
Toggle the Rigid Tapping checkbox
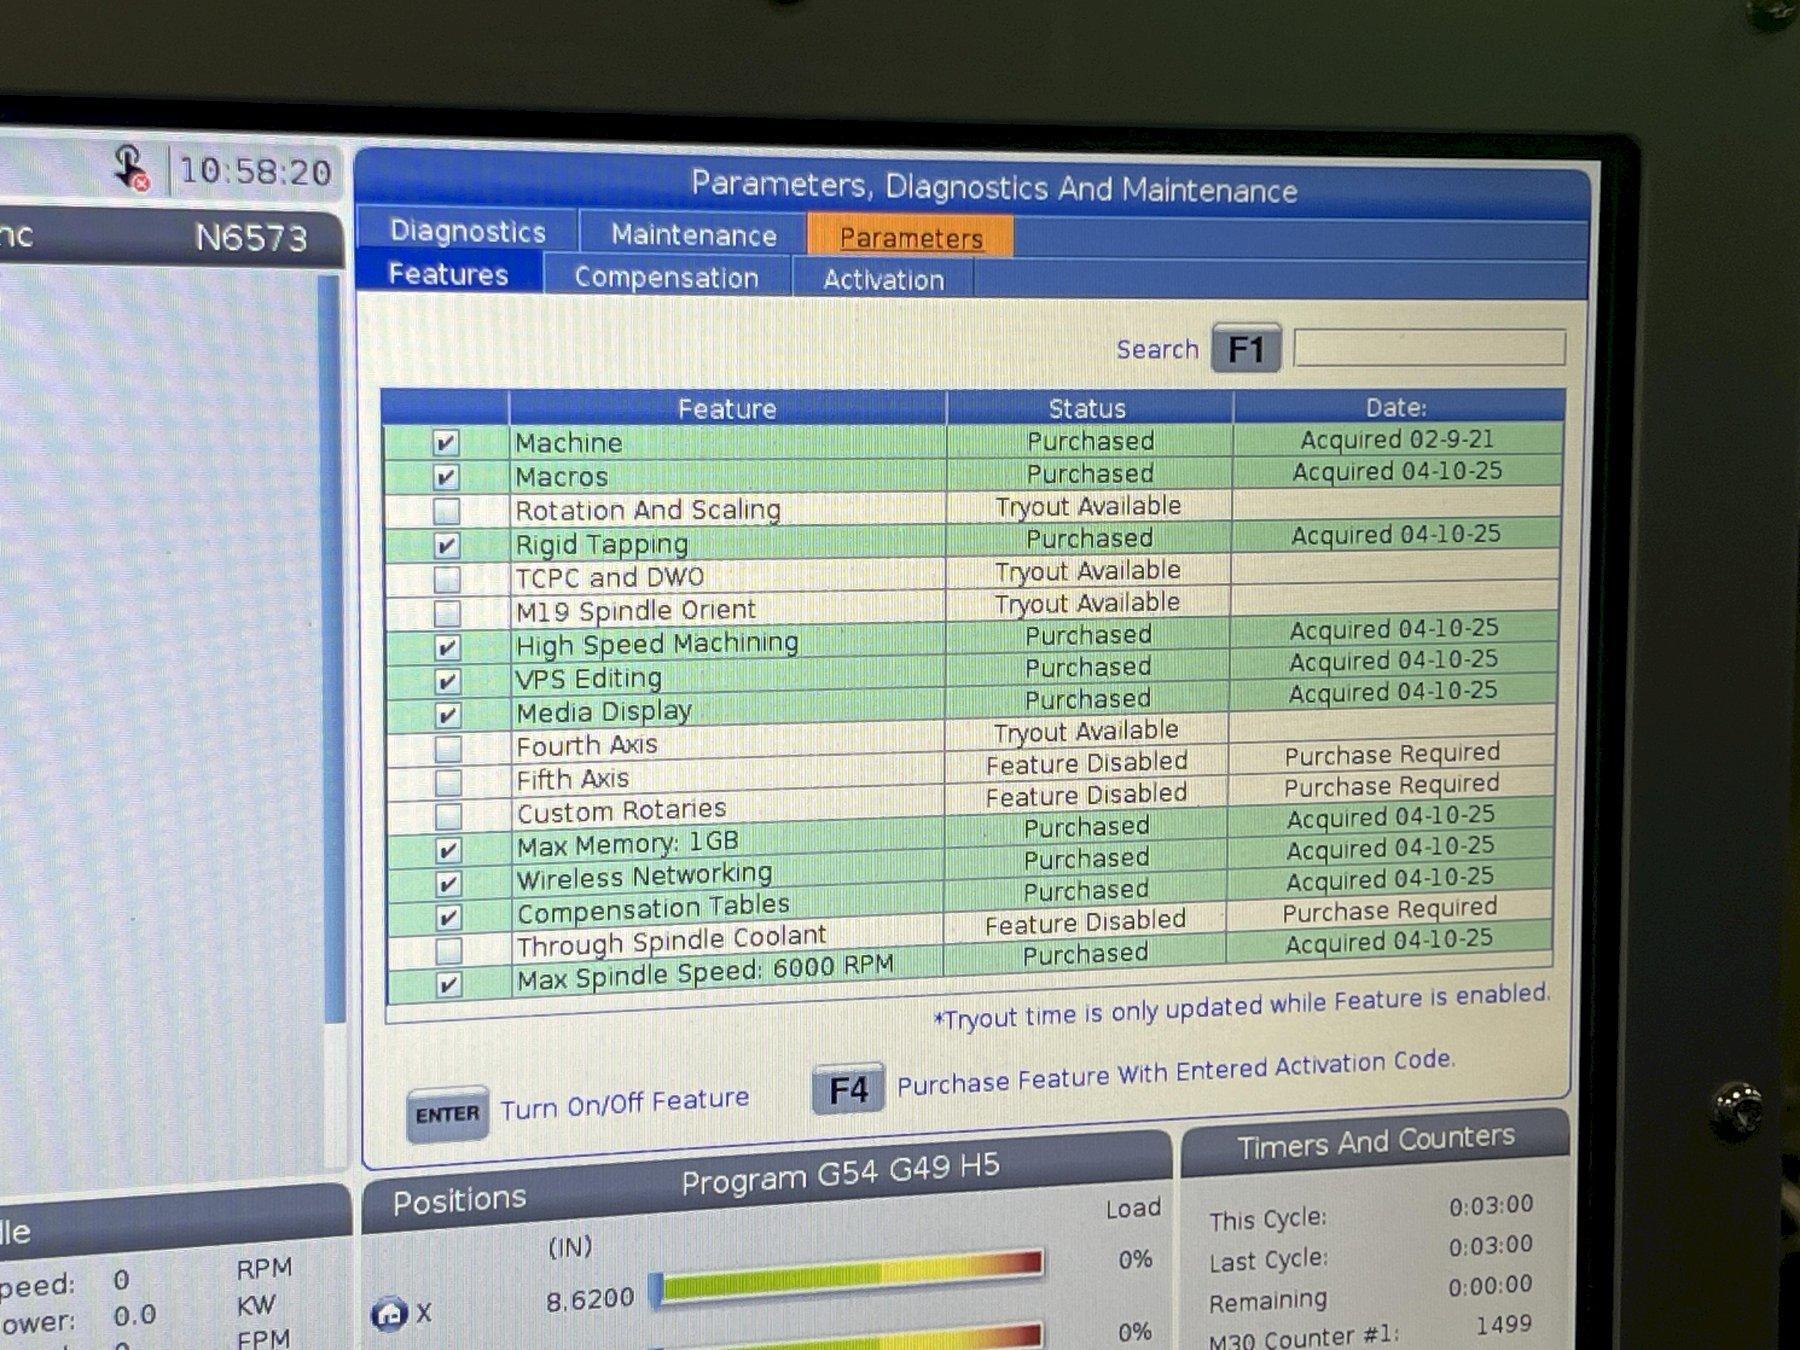click(446, 545)
